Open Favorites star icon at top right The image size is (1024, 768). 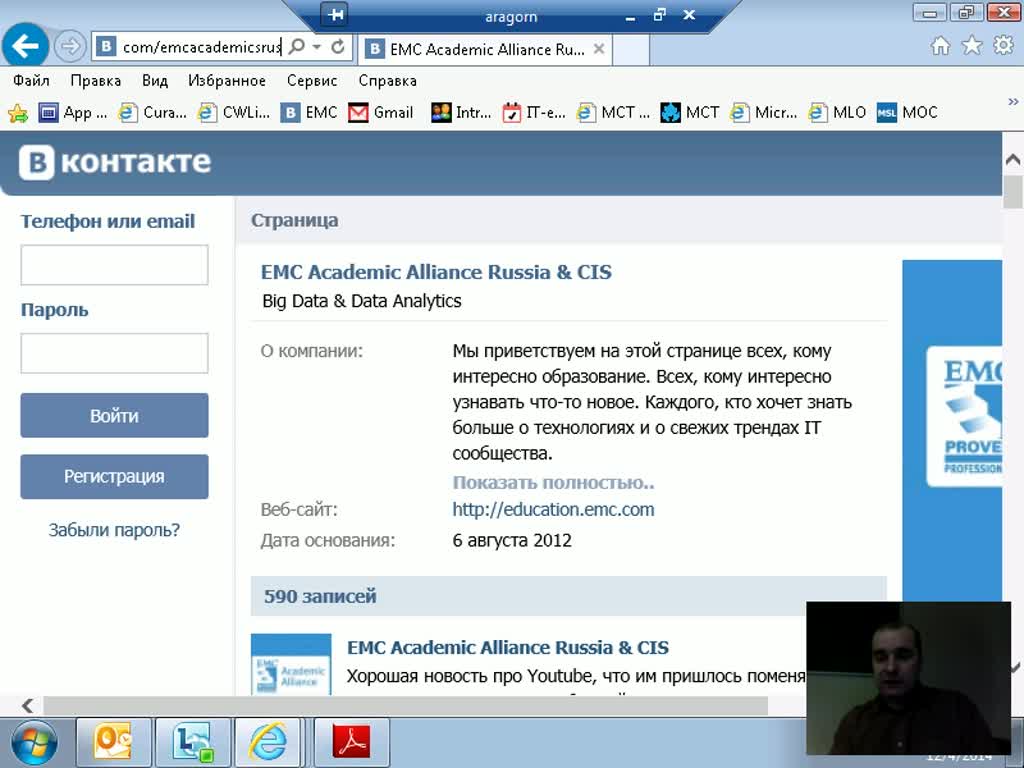972,46
